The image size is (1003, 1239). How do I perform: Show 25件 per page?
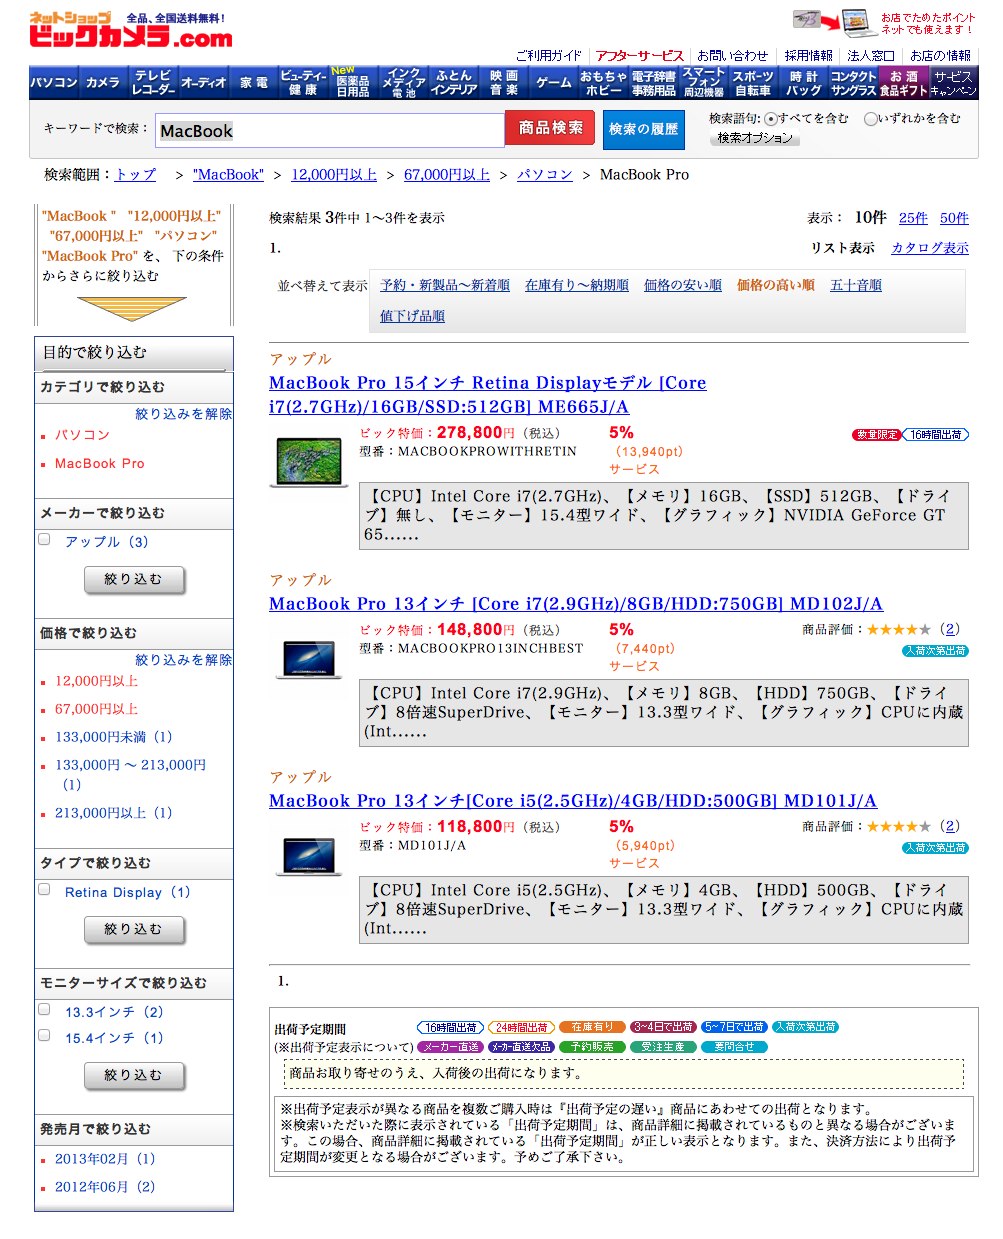(913, 218)
